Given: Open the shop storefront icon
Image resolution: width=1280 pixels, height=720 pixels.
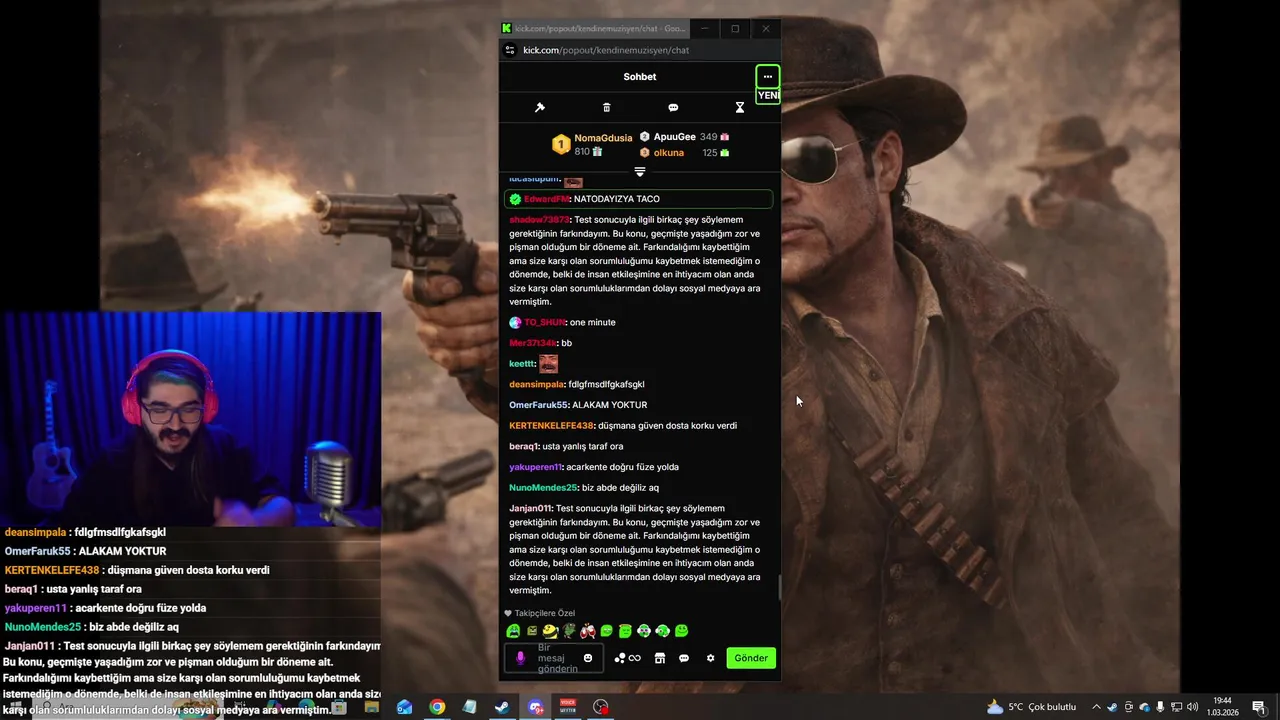Looking at the screenshot, I should (659, 658).
